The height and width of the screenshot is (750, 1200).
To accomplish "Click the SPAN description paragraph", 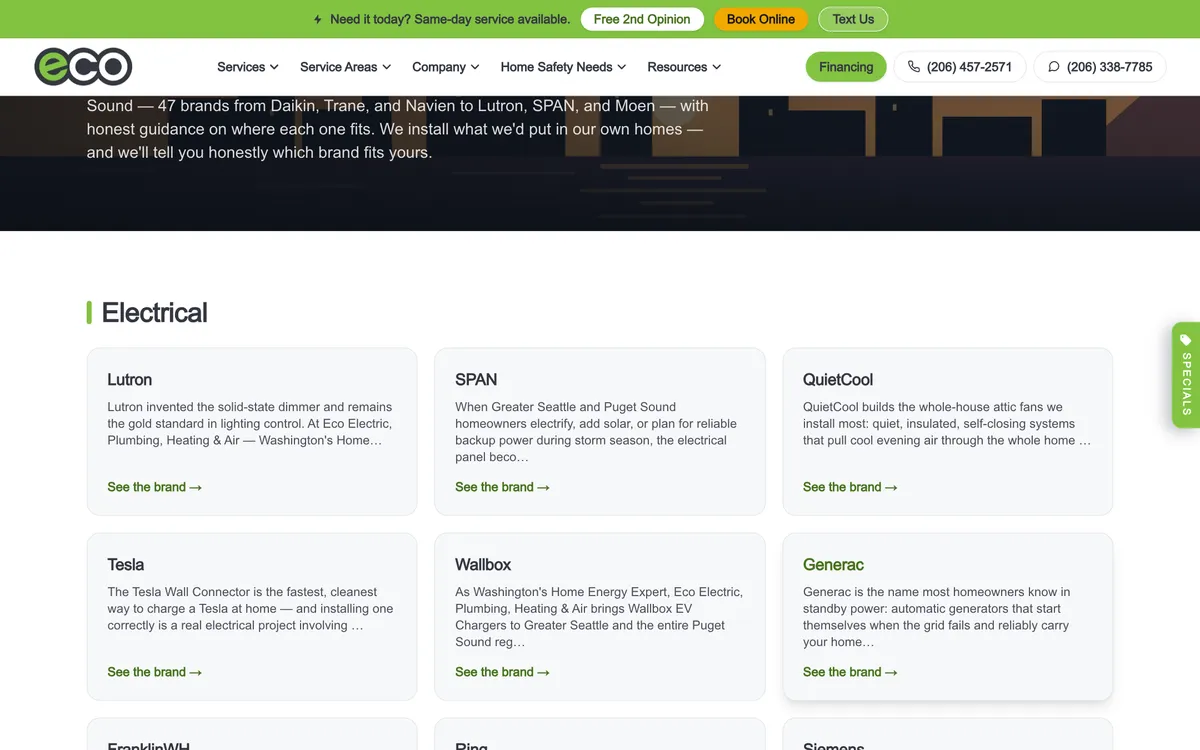I will [x=596, y=432].
